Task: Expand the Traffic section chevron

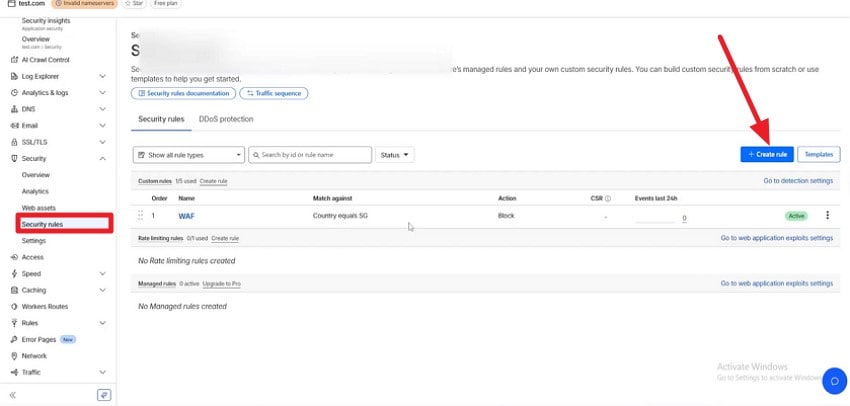Action: click(102, 372)
